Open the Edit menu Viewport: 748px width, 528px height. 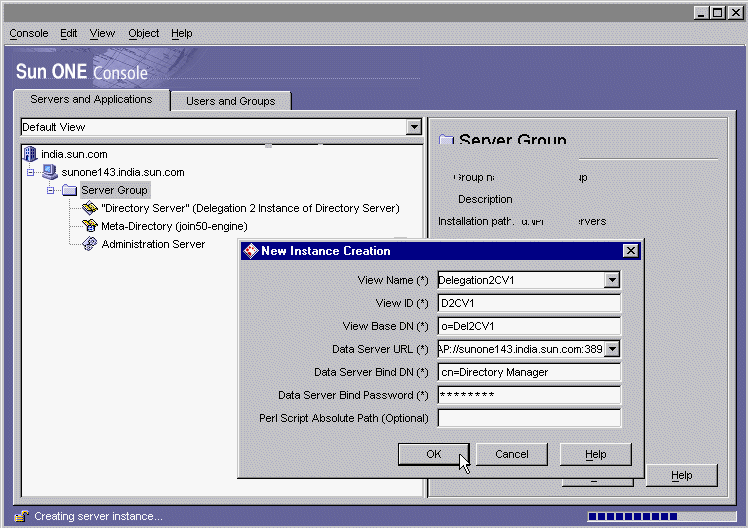click(x=68, y=33)
